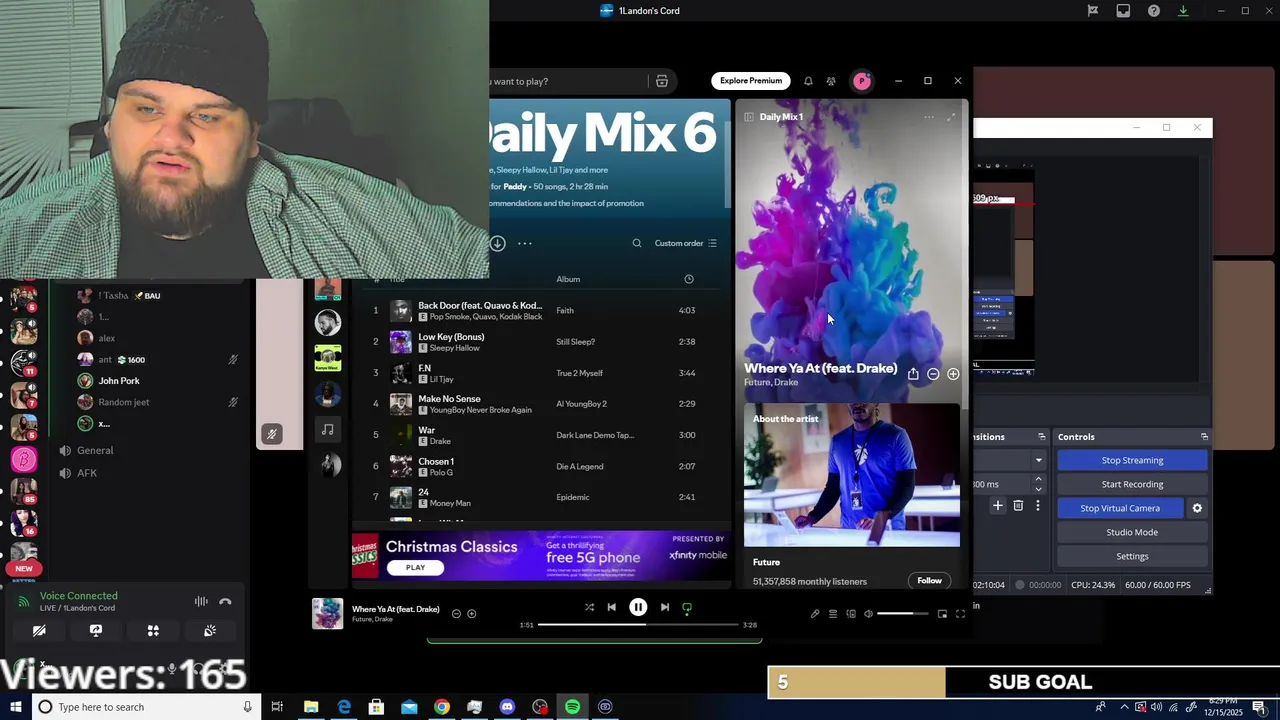The height and width of the screenshot is (720, 1280).
Task: Sort tracks by duration clock column
Action: coord(689,279)
